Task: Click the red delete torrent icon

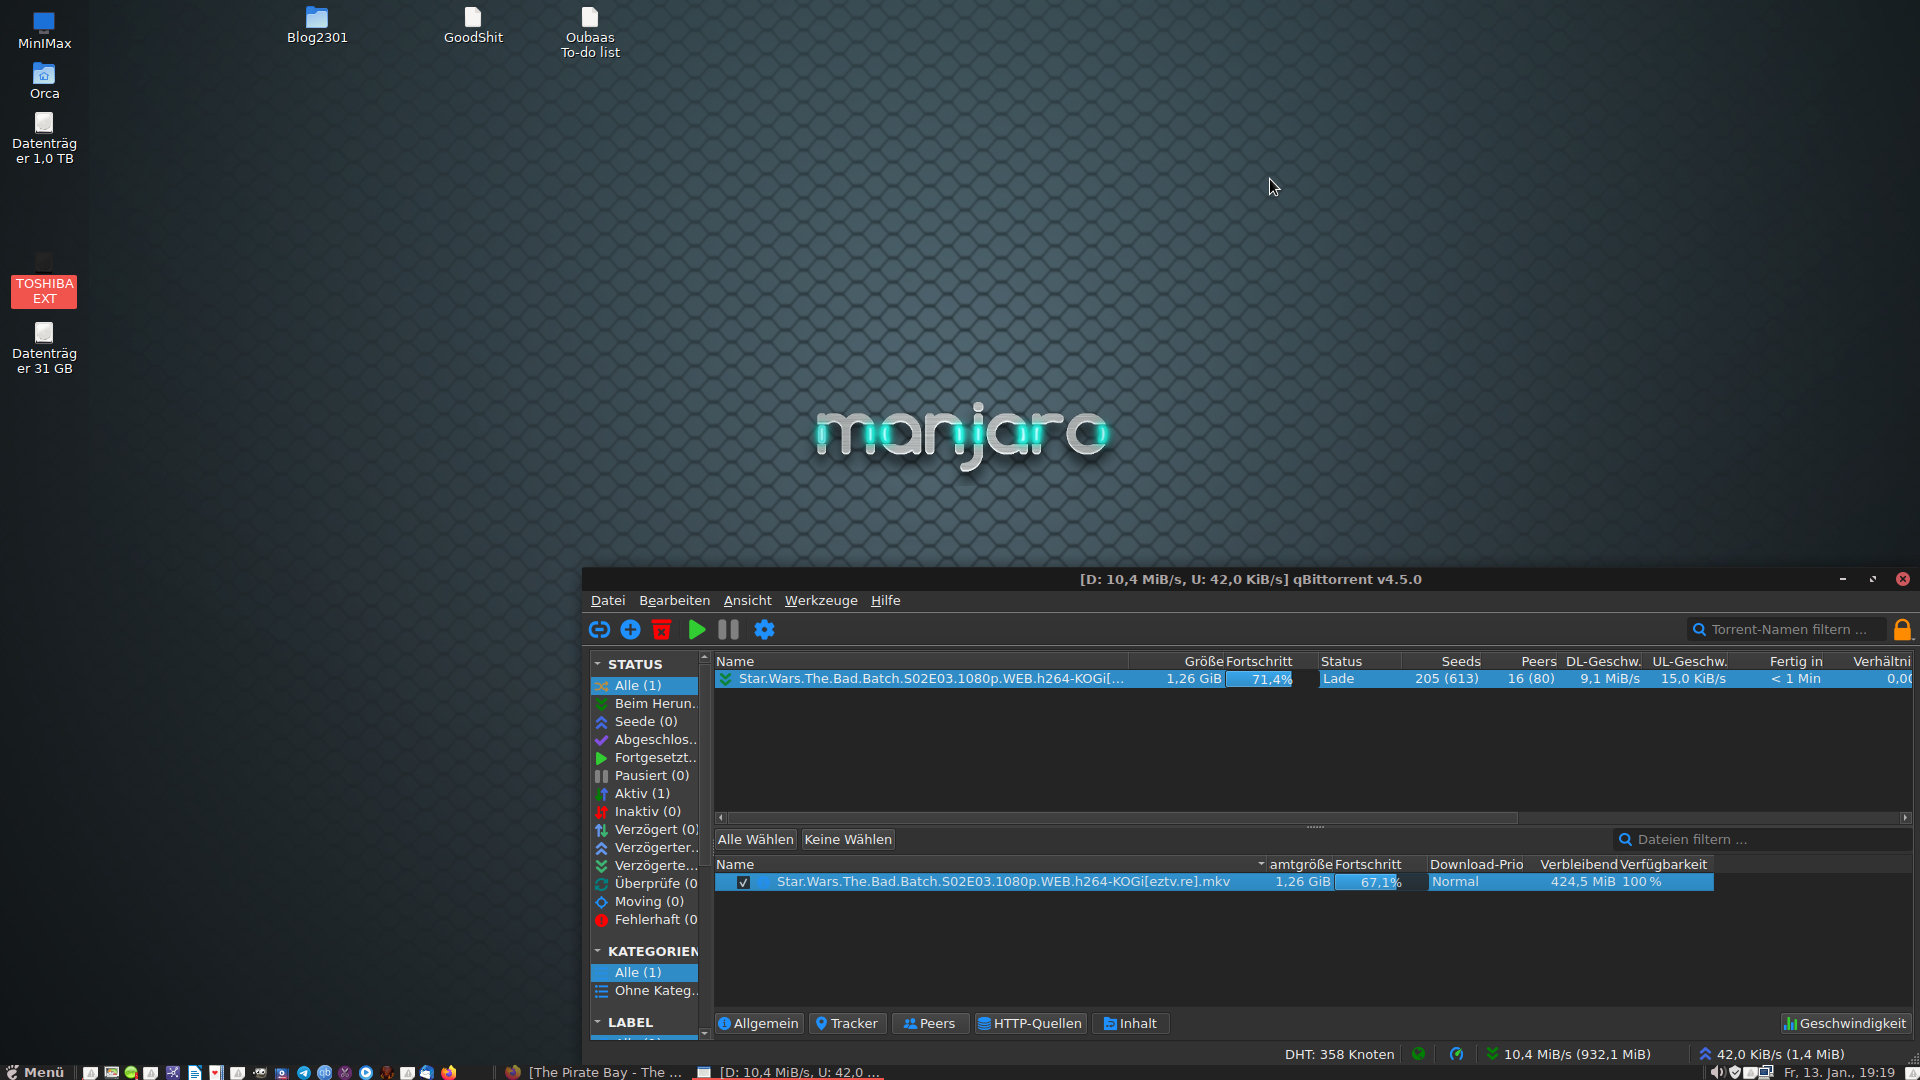Action: click(661, 629)
